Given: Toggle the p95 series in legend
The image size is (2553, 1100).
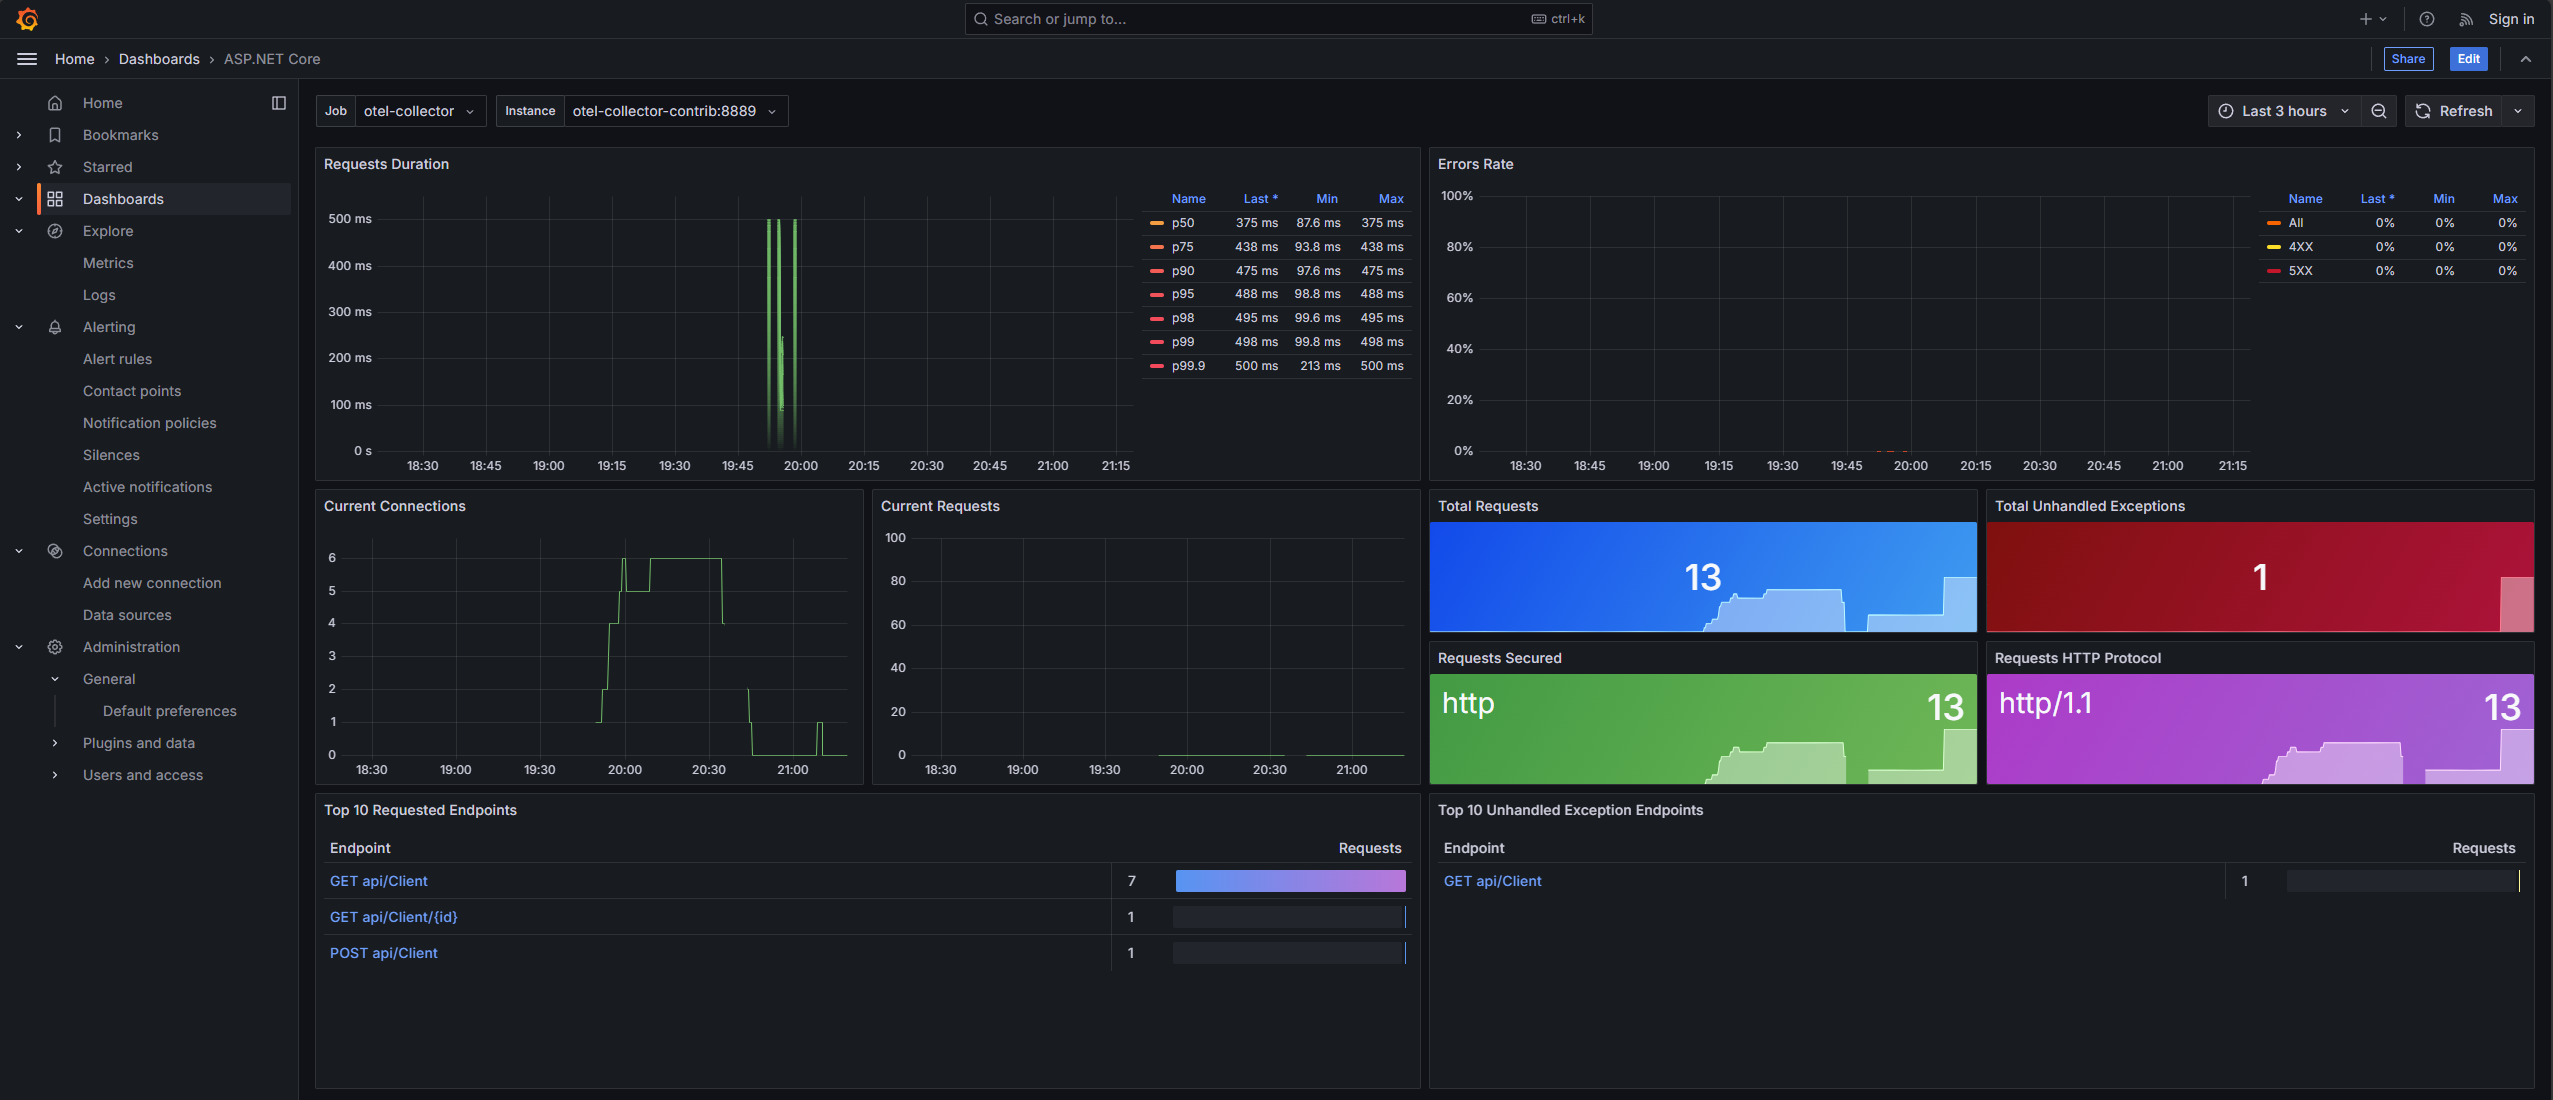Looking at the screenshot, I should point(1183,294).
